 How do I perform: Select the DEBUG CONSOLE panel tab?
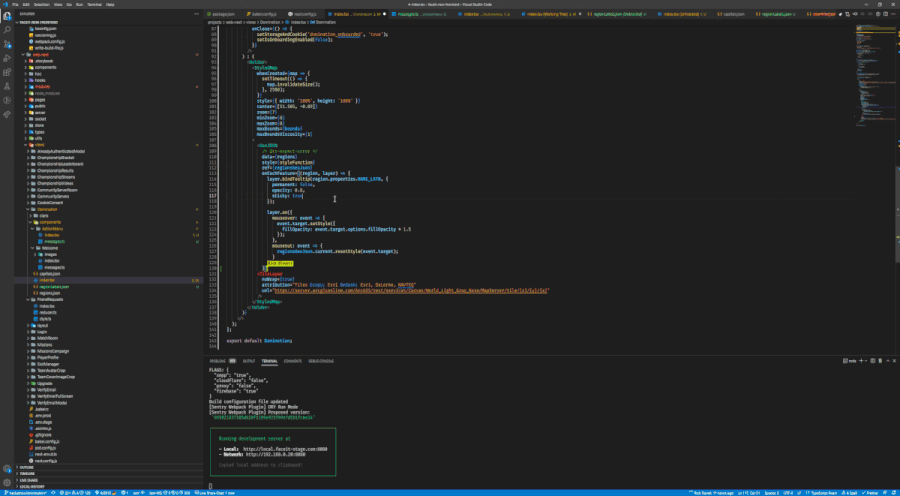321,361
